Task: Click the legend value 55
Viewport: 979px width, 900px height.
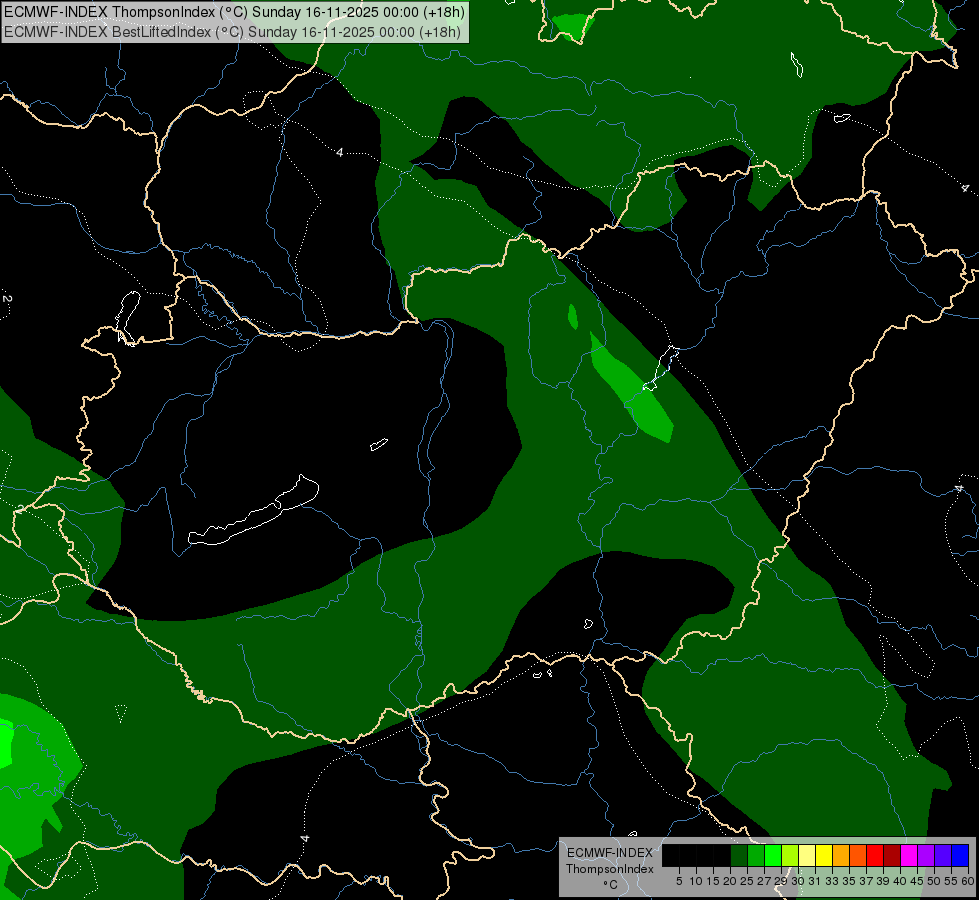Action: (951, 881)
